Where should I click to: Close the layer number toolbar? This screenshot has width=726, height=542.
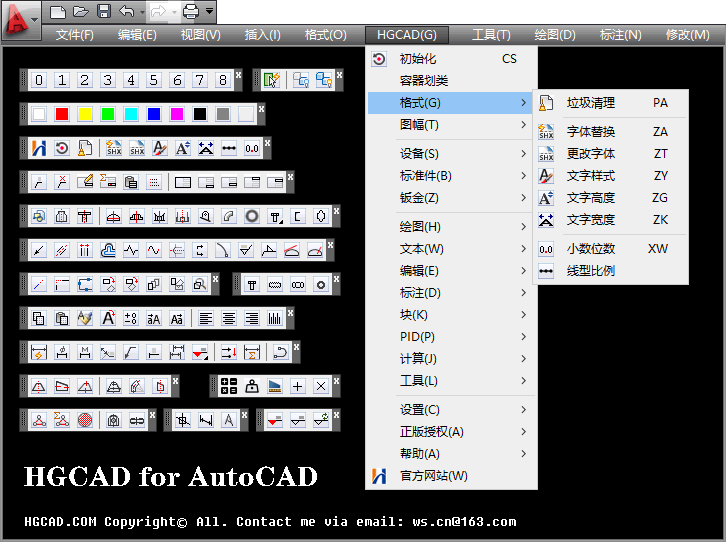coord(238,74)
